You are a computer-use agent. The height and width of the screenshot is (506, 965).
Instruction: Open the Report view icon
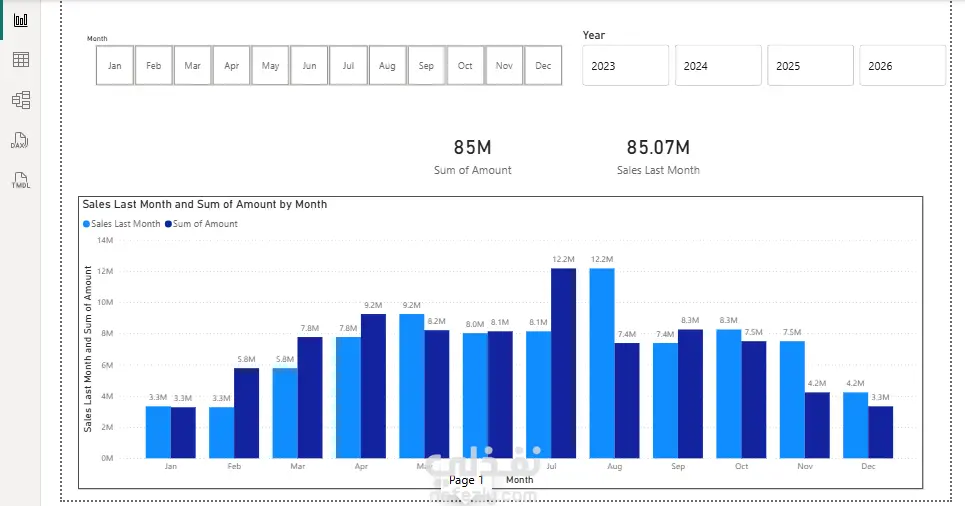coord(20,20)
